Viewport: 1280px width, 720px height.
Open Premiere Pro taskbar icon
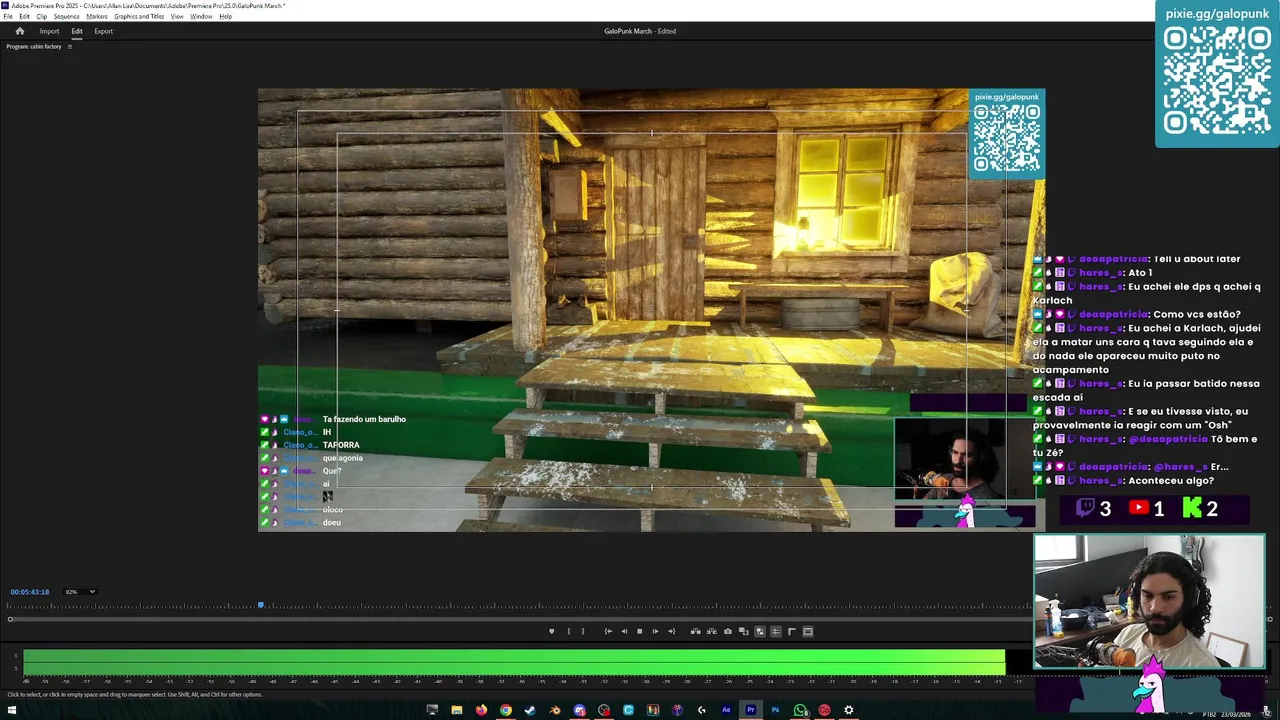tap(751, 710)
